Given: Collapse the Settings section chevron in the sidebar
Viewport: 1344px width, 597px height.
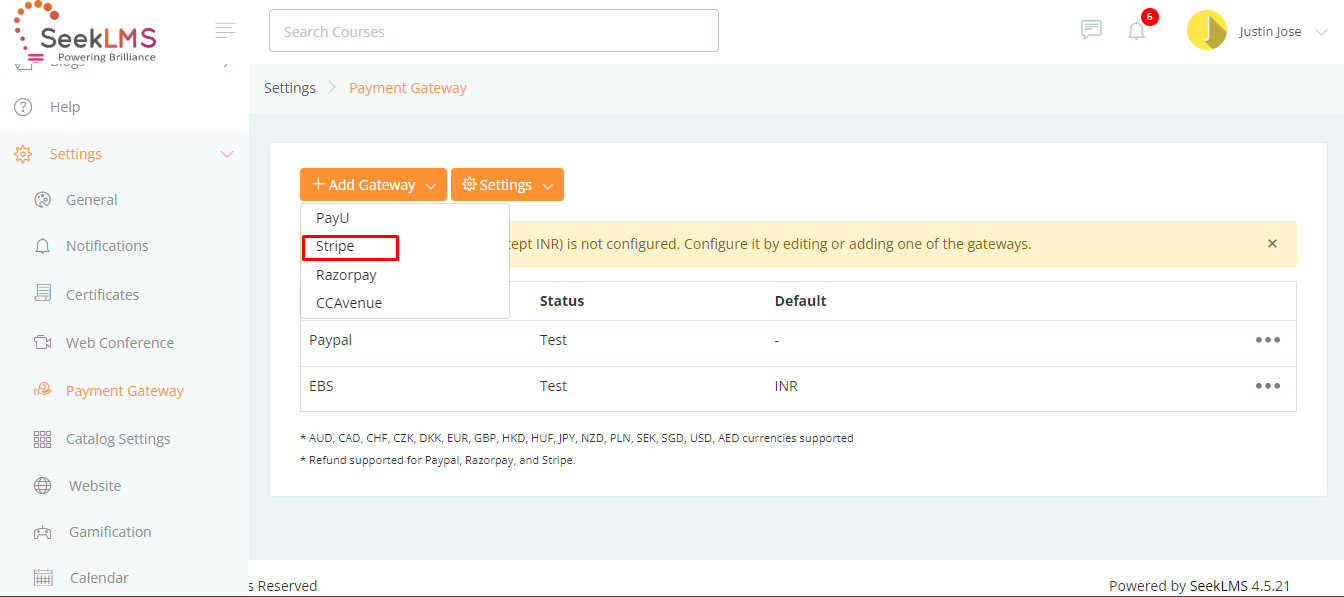Looking at the screenshot, I should click(227, 154).
